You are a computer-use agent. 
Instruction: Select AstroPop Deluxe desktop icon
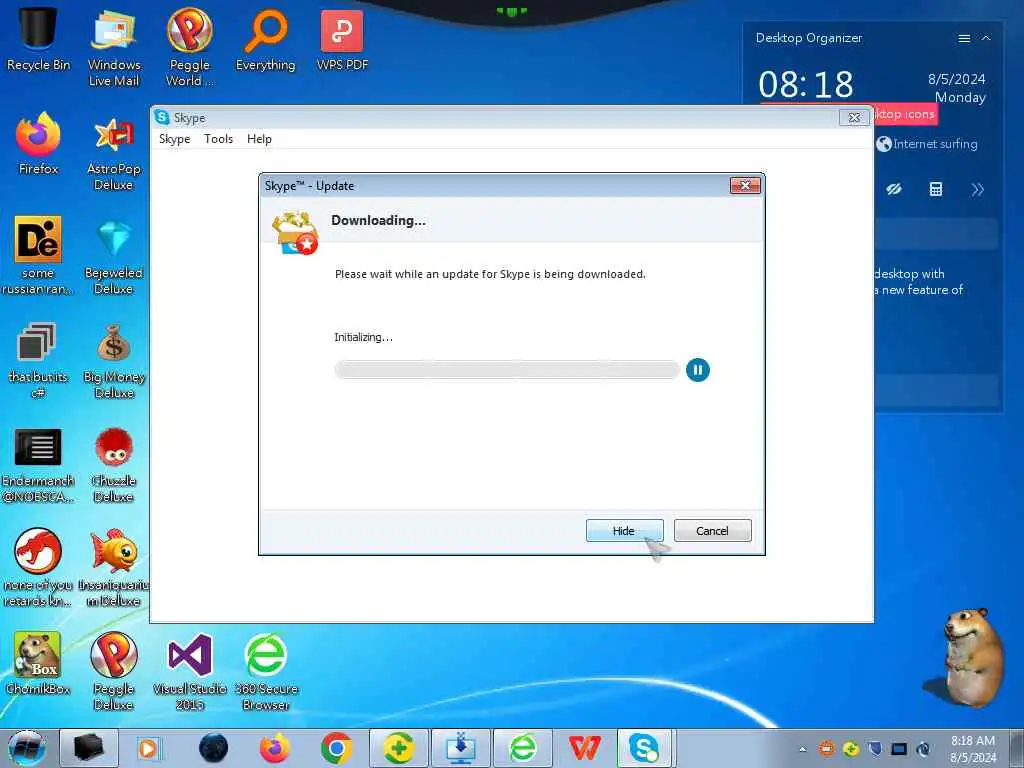(x=114, y=153)
